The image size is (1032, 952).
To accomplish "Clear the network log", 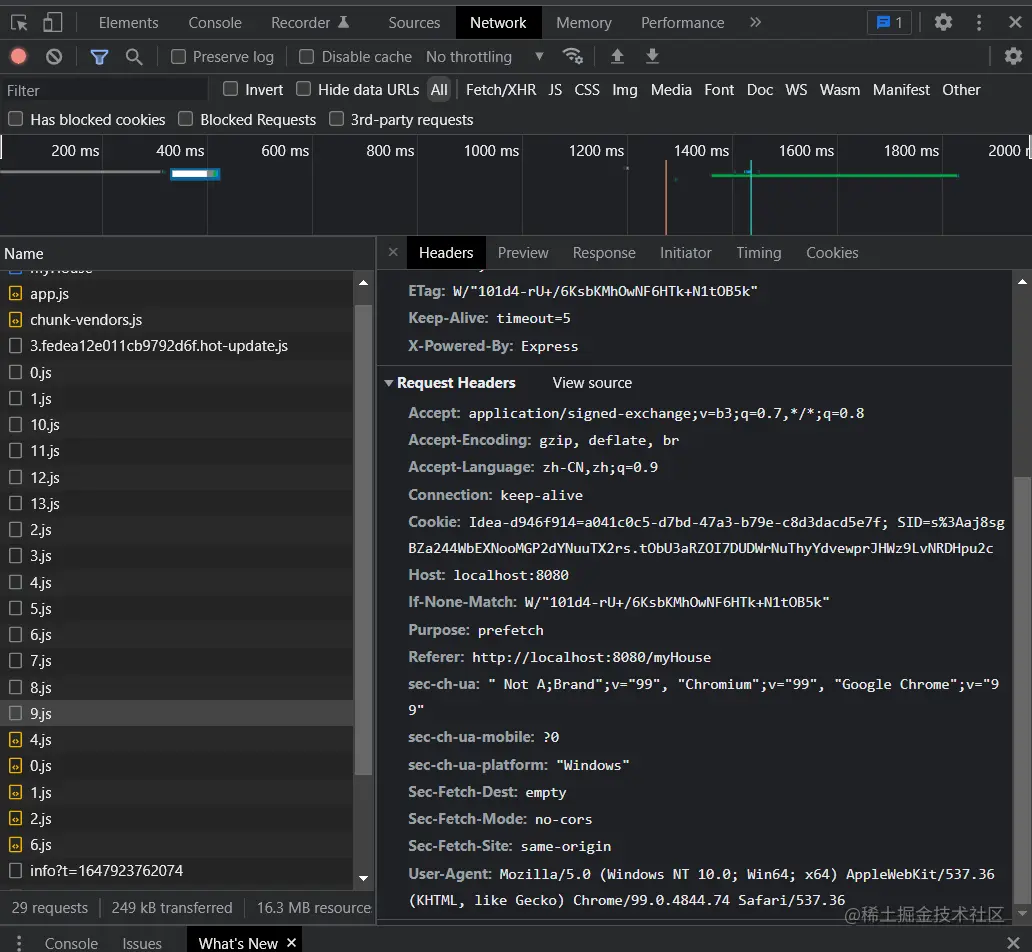I will [54, 57].
